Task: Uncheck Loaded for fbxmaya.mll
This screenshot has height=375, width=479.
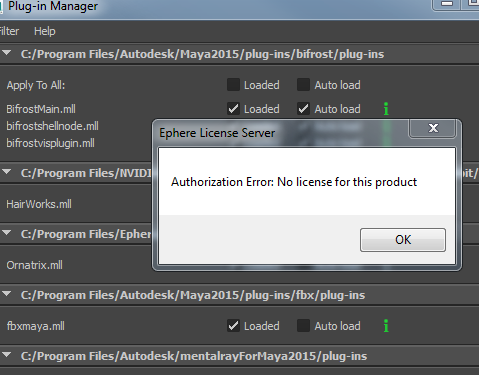Action: coord(233,326)
